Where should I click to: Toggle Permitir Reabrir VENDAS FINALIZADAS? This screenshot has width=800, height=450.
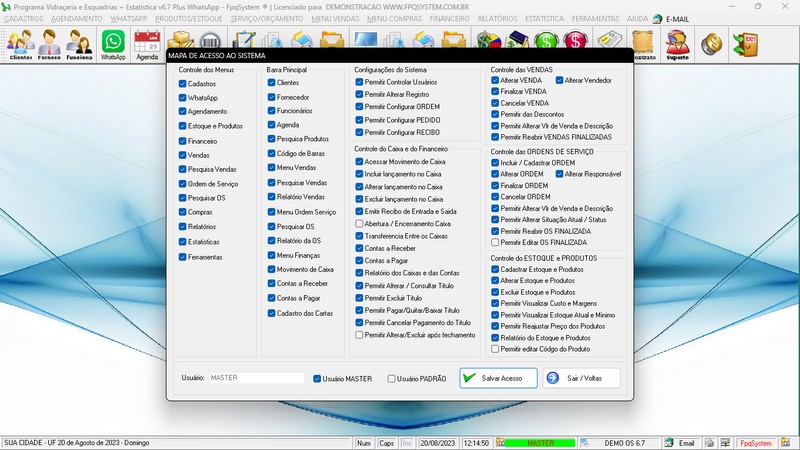(x=495, y=137)
